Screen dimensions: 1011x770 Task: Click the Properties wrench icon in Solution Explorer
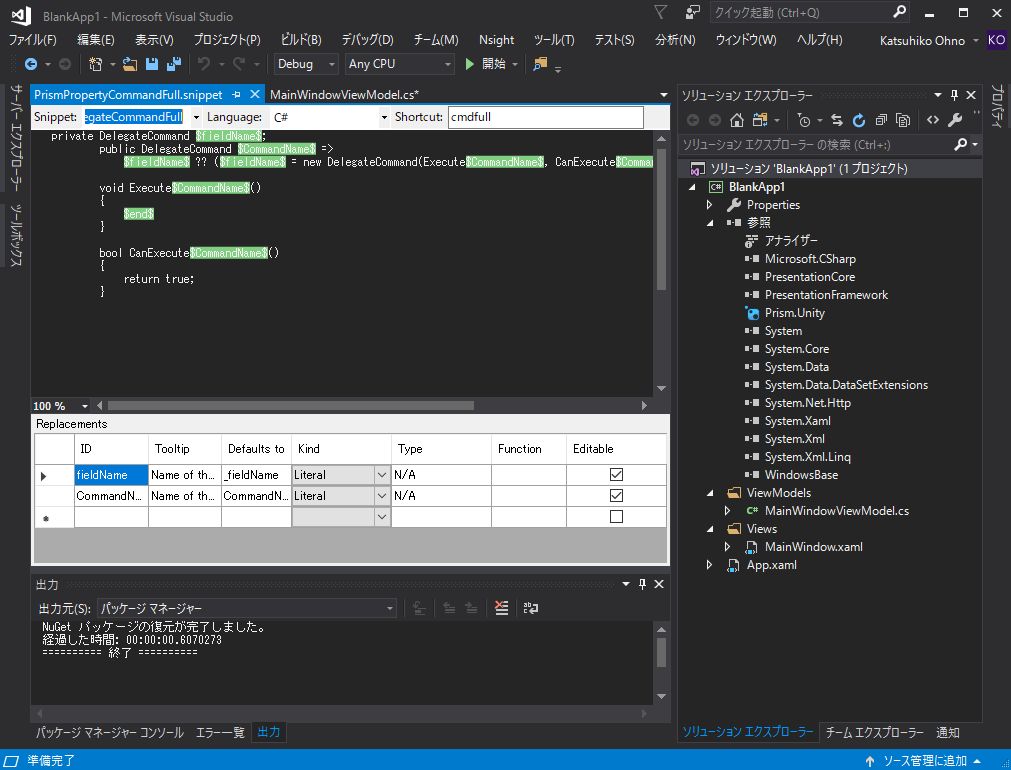(x=955, y=120)
